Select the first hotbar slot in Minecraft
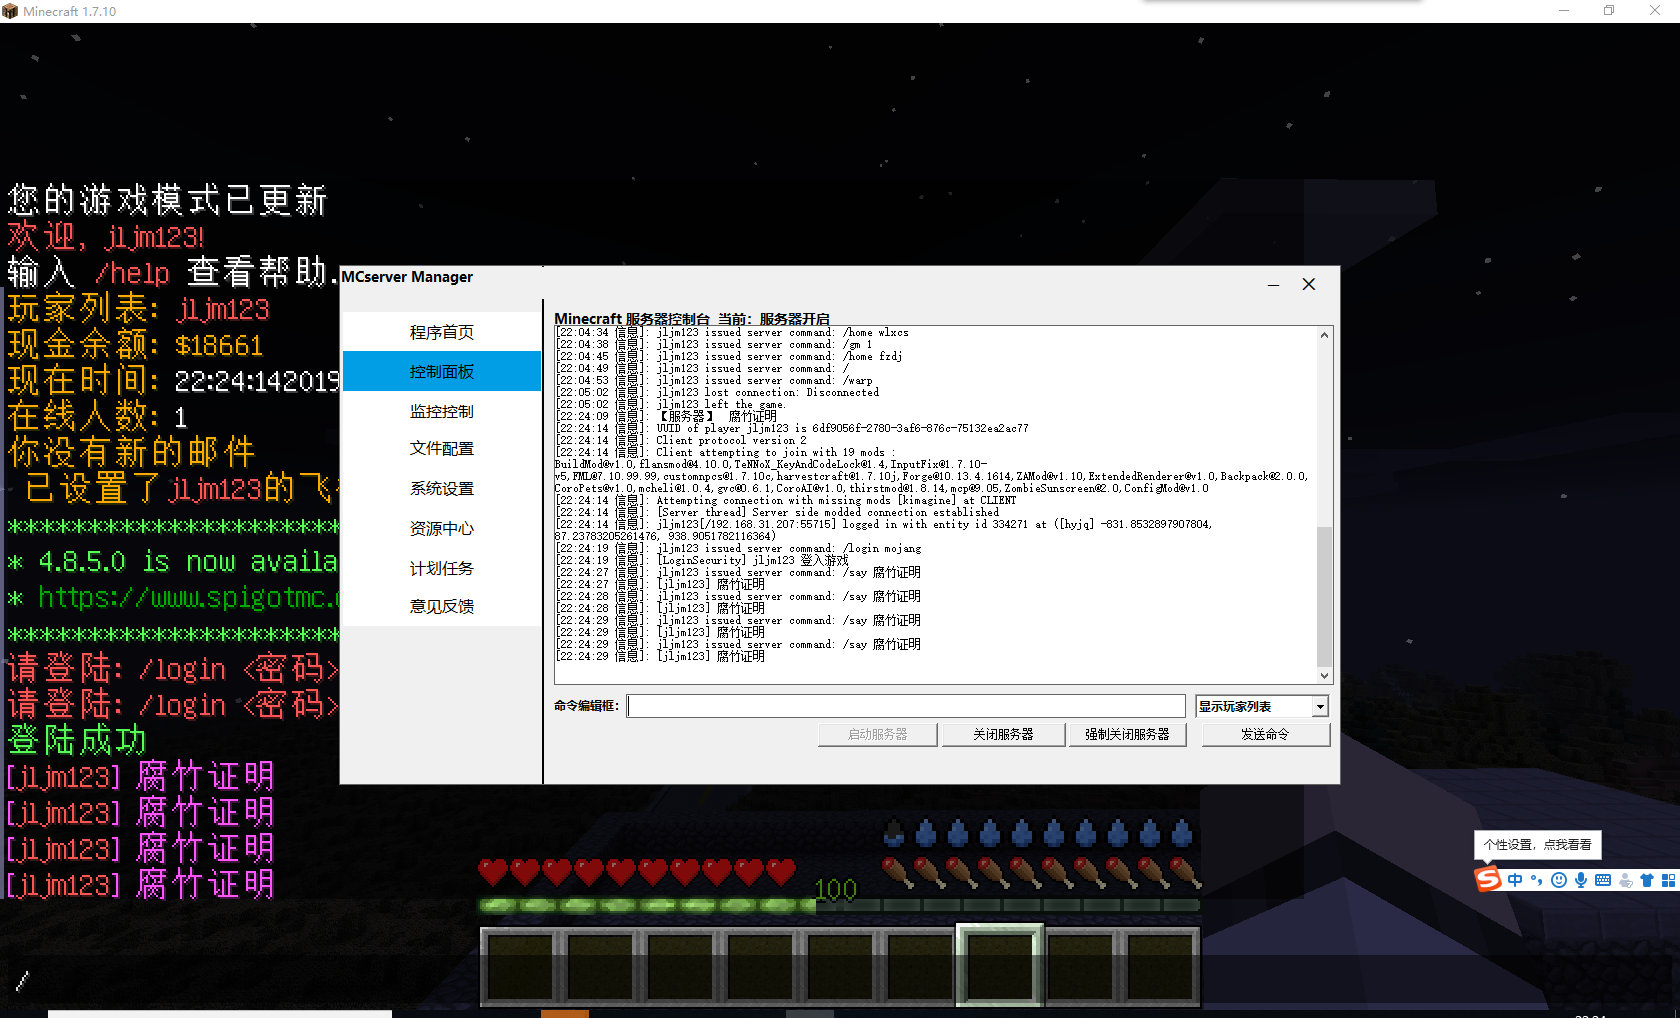The height and width of the screenshot is (1018, 1680). (520, 966)
